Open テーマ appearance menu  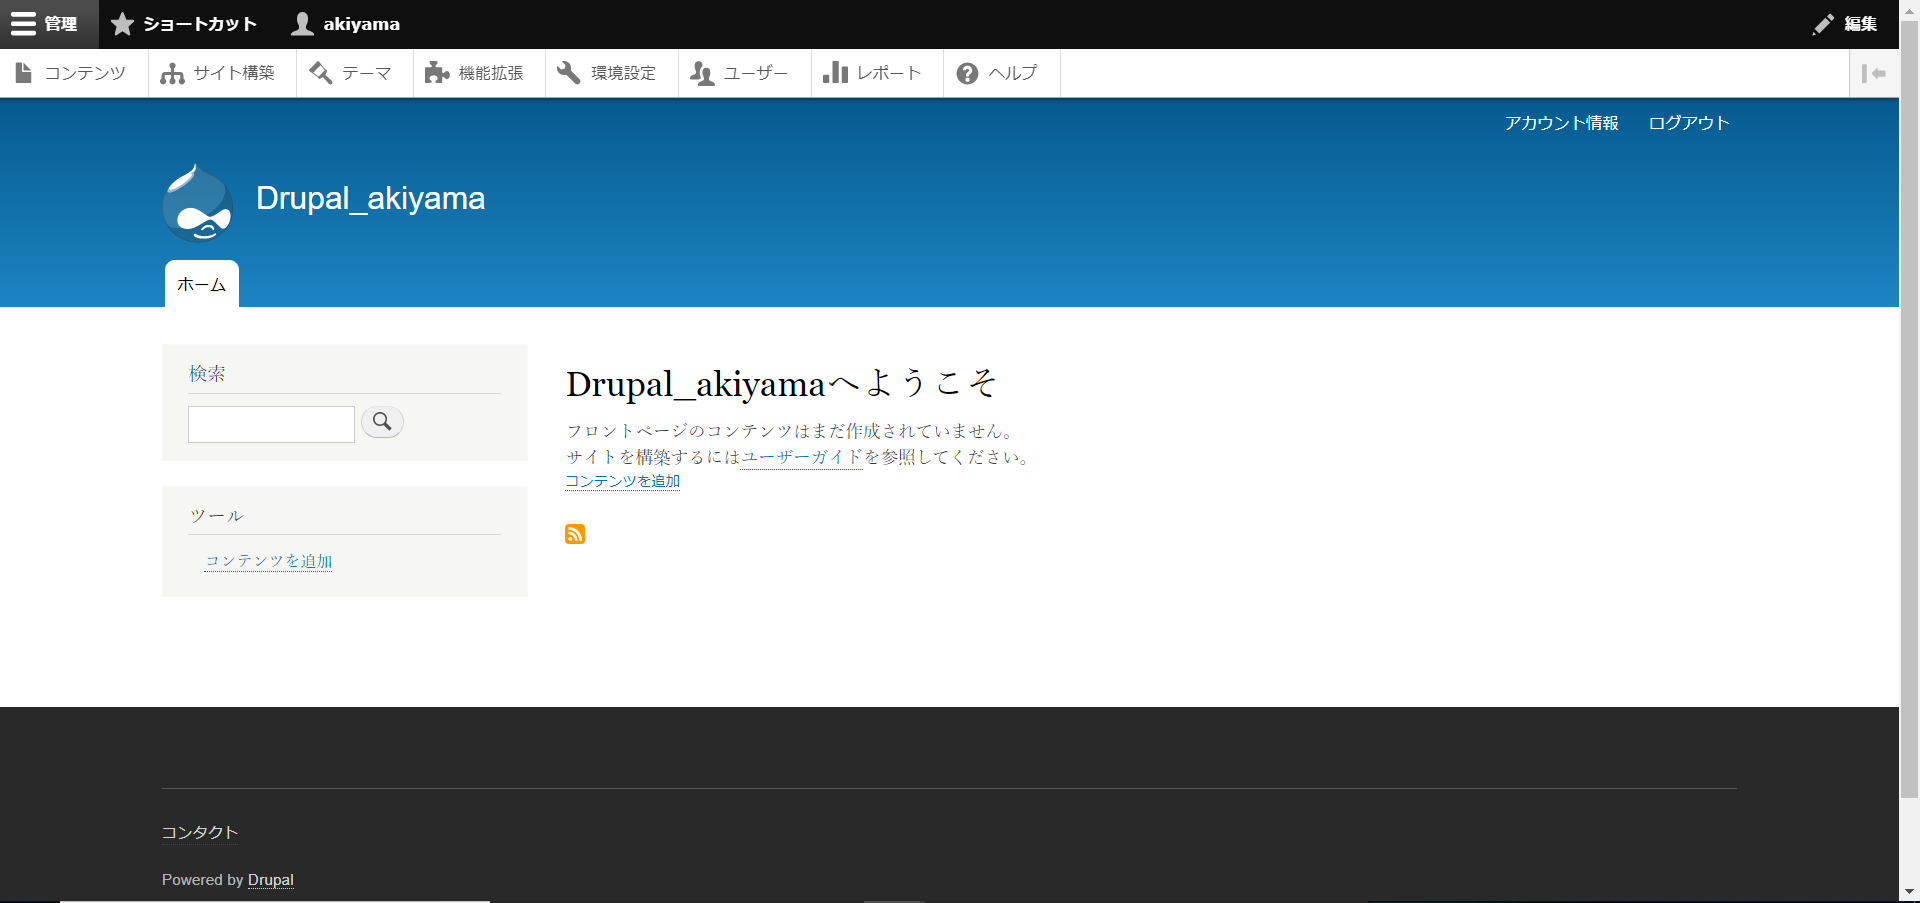(x=352, y=73)
